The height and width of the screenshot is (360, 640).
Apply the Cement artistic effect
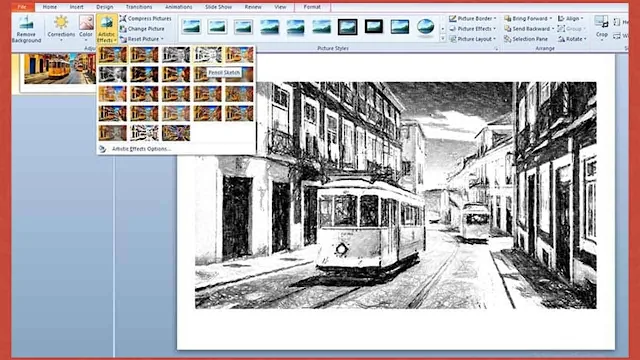tap(113, 113)
